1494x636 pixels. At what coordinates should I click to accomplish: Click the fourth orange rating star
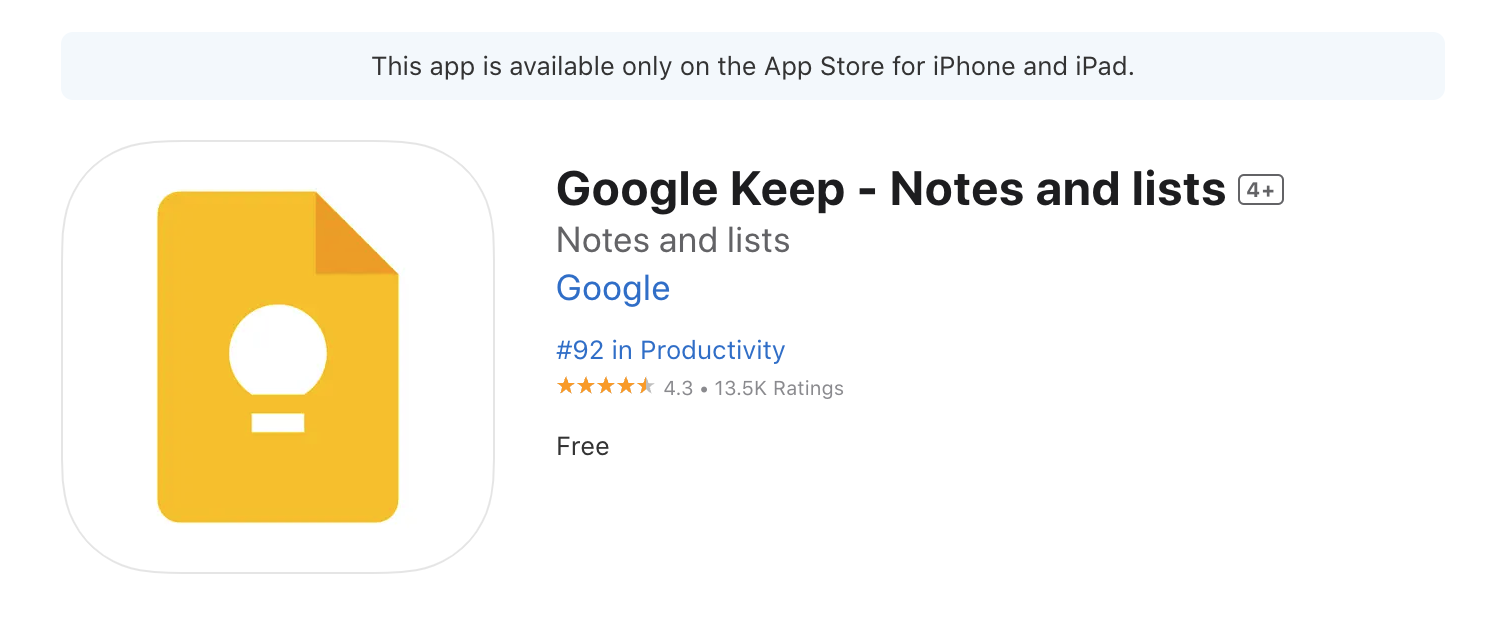[626, 387]
